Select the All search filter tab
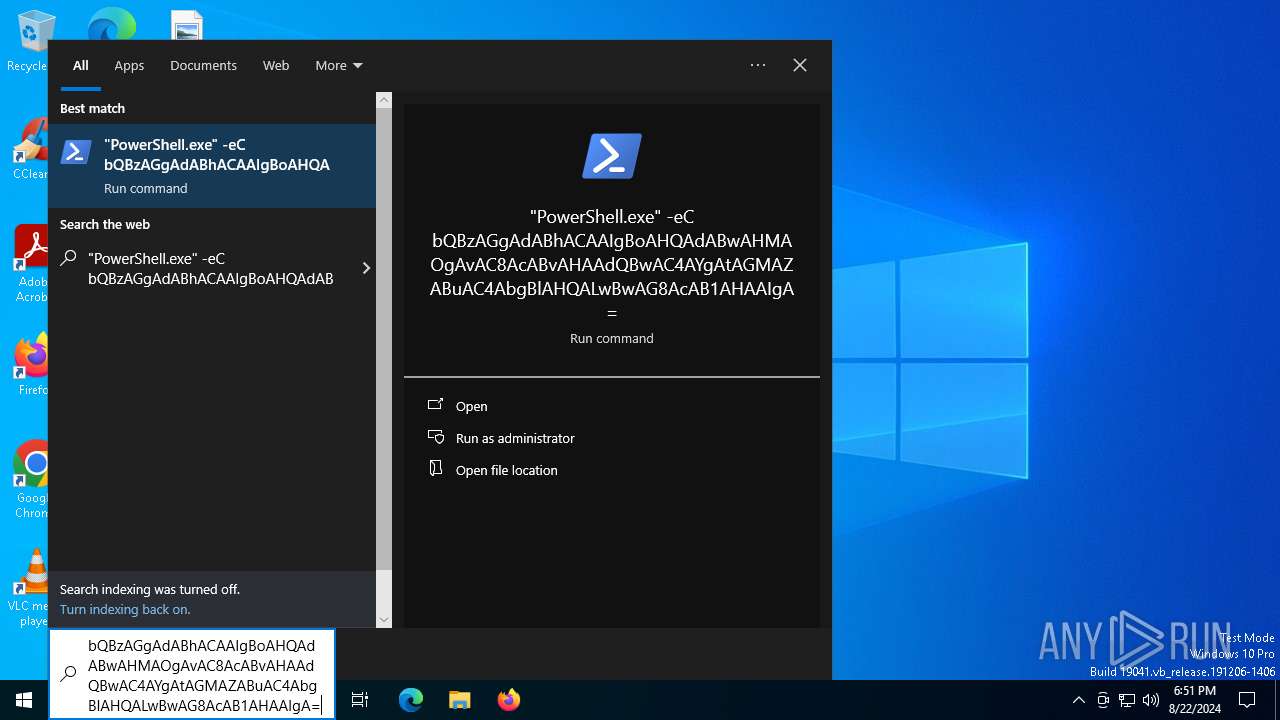Image resolution: width=1280 pixels, height=720 pixels. [x=81, y=65]
